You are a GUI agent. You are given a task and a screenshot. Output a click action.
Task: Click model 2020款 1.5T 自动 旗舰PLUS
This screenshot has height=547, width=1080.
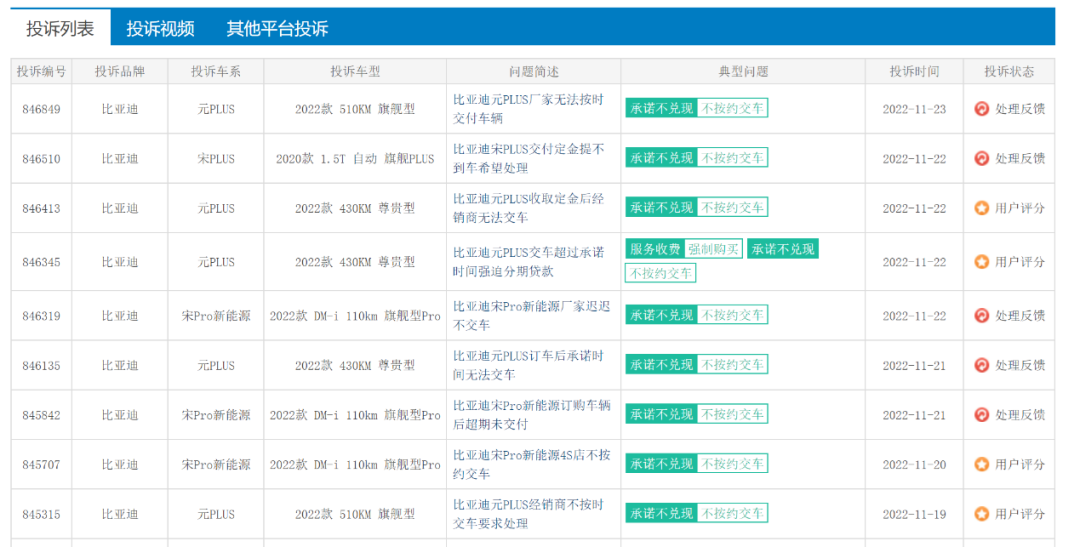click(x=355, y=158)
